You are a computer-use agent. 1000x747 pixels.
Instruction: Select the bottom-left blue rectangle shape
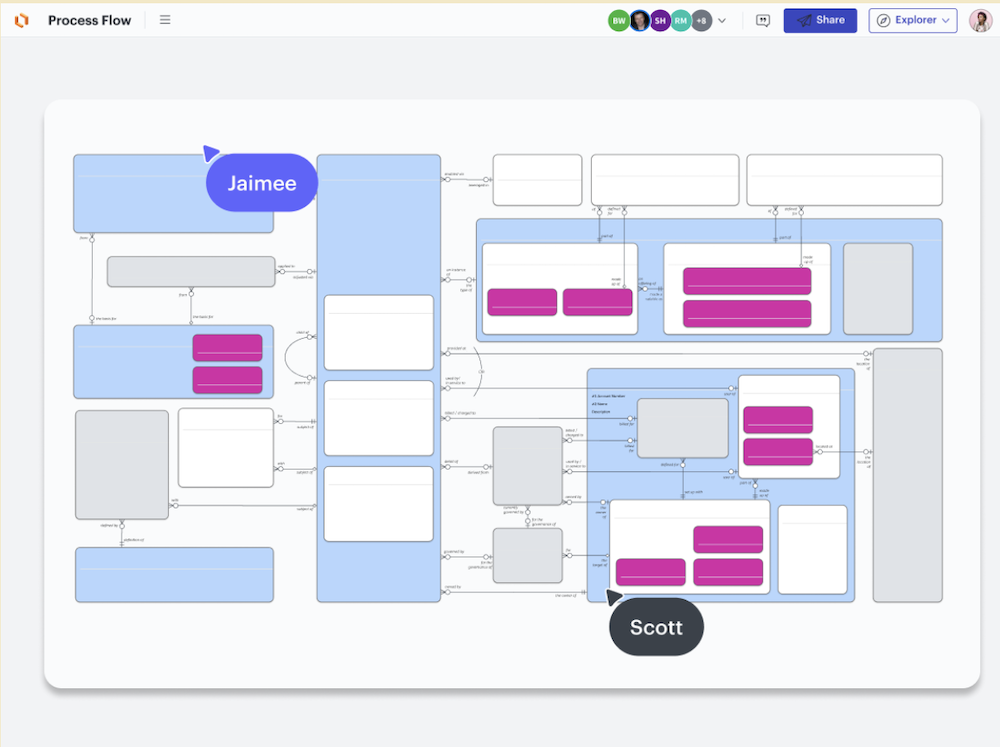pos(174,574)
